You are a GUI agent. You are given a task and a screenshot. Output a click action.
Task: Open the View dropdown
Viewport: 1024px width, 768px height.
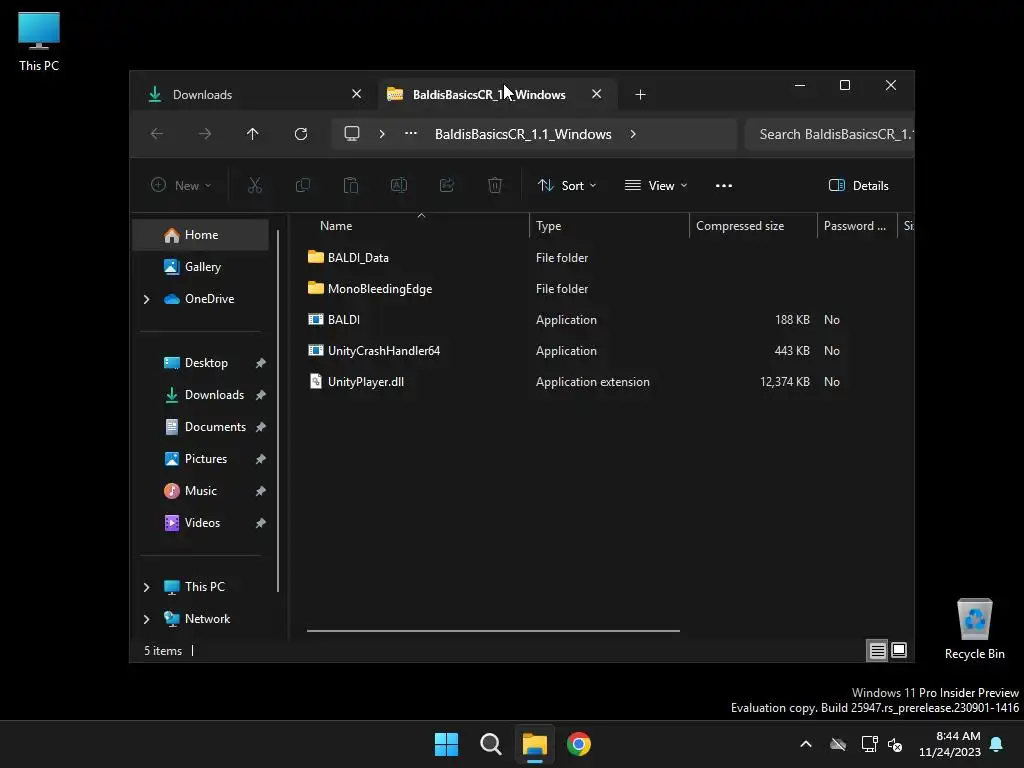656,185
